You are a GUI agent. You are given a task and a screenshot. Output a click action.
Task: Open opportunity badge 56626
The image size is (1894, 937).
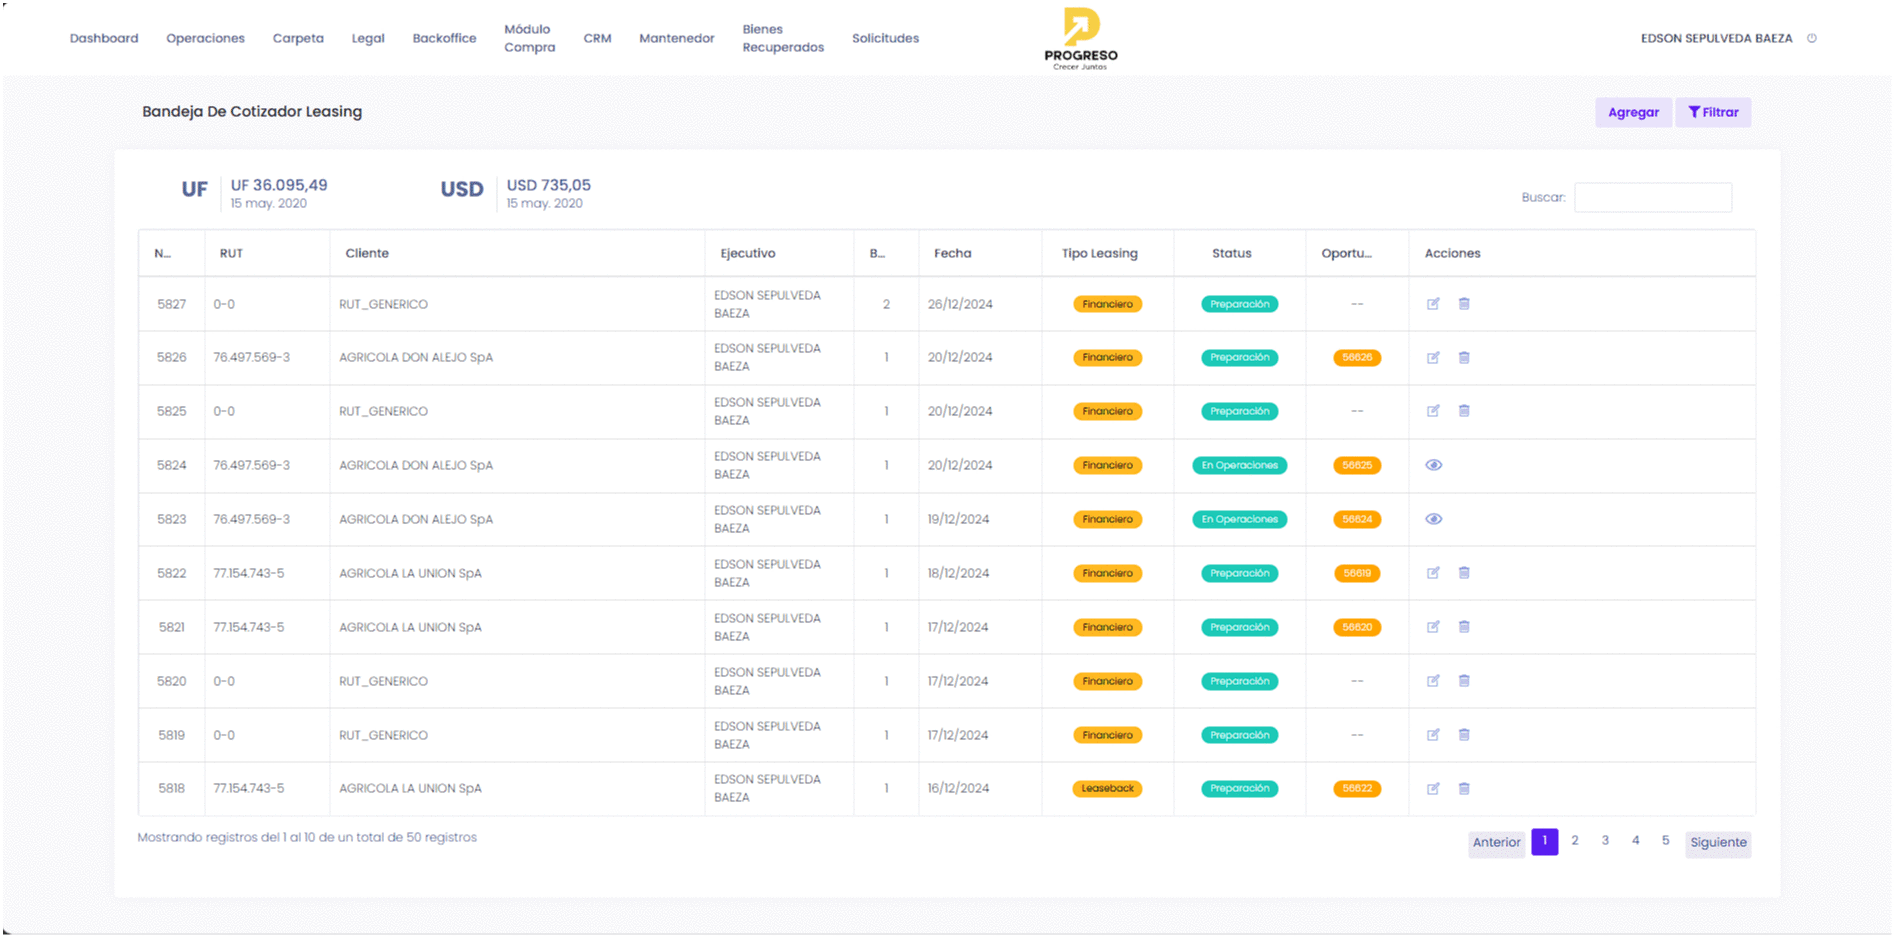(x=1357, y=358)
